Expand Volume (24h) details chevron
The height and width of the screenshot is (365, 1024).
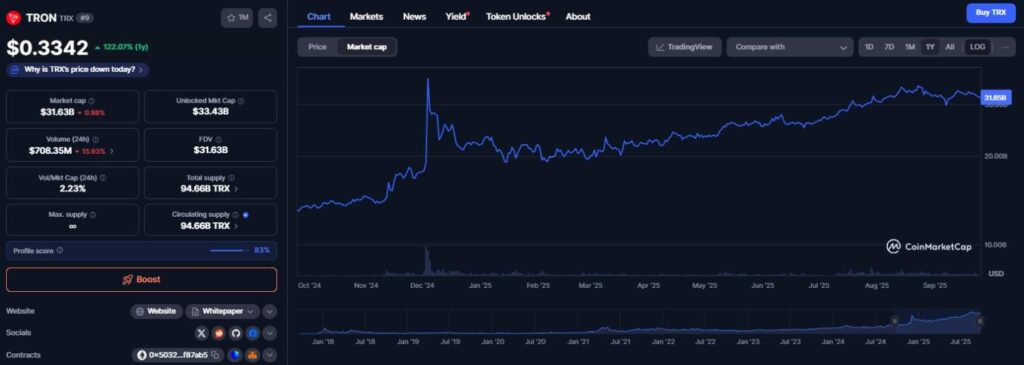click(111, 151)
